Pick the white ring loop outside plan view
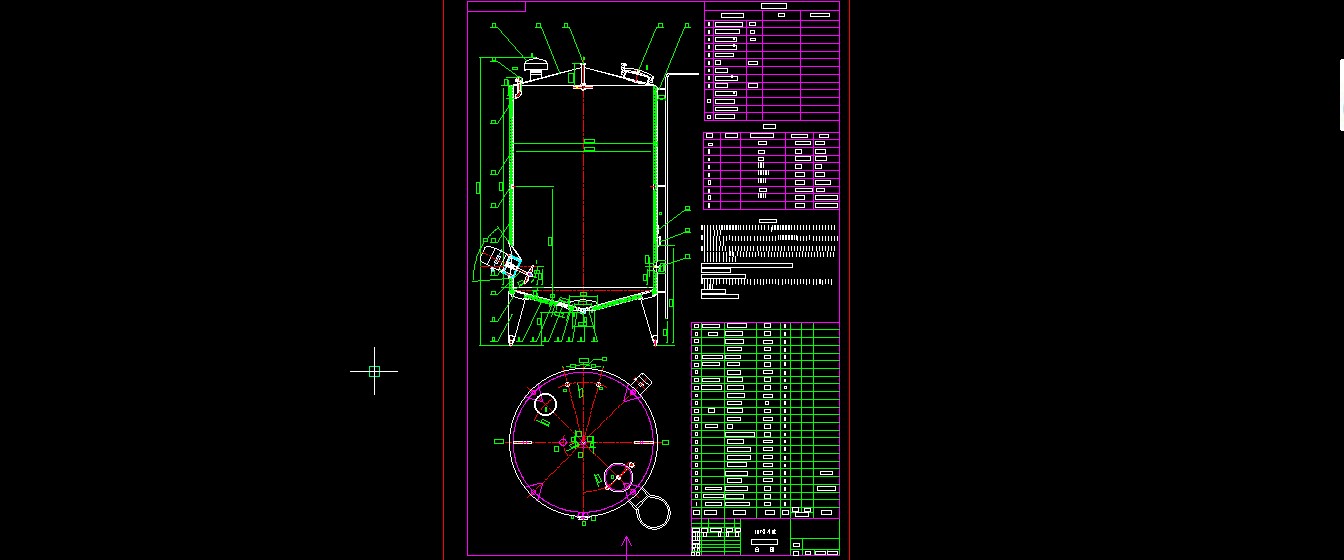Viewport: 1344px width, 560px height. pyautogui.click(x=654, y=511)
